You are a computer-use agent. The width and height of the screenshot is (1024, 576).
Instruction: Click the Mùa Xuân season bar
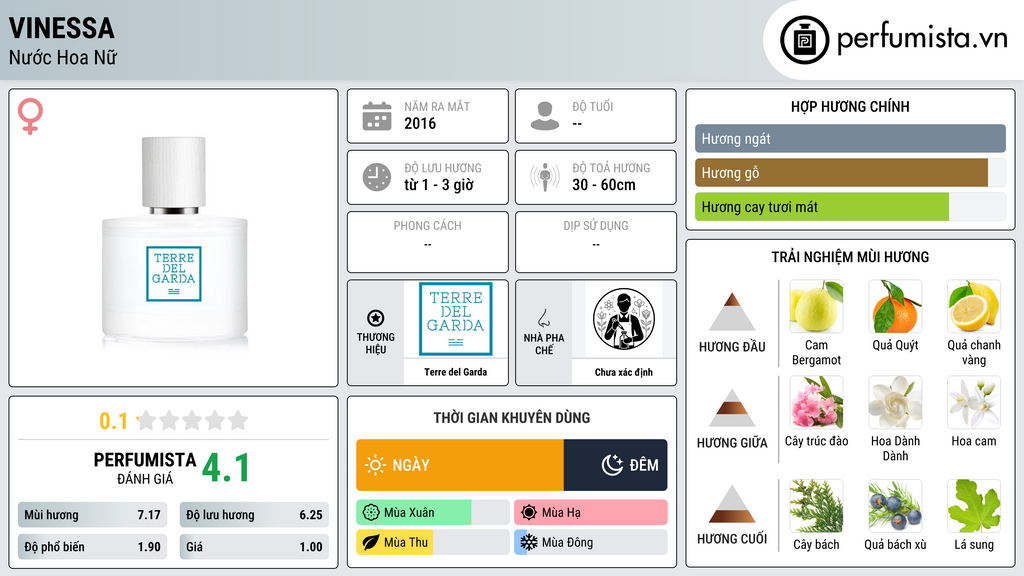432,513
